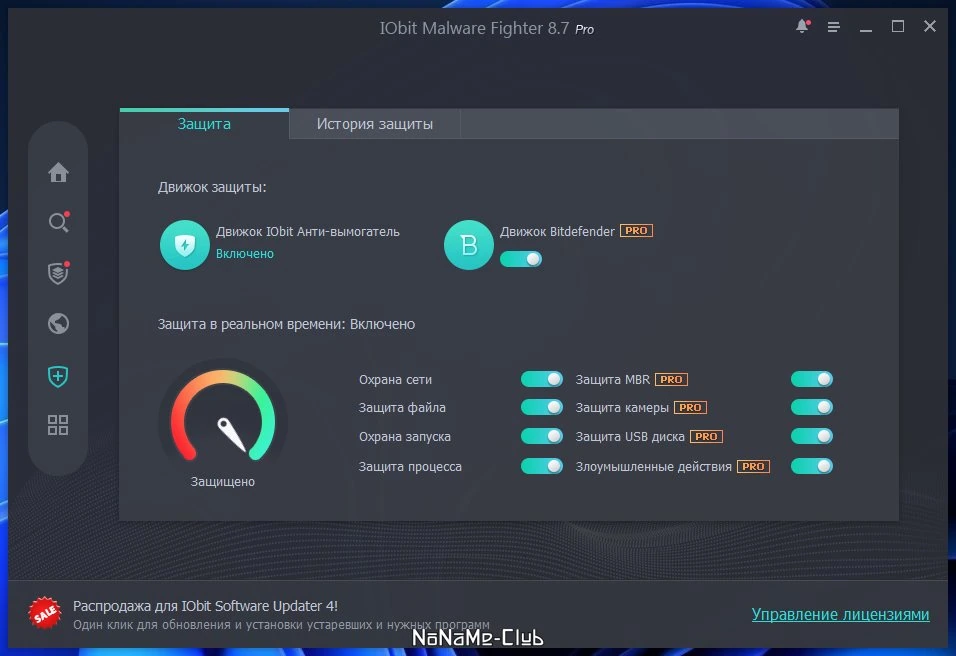The image size is (956, 656).
Task: Click the Один клик для обновления banner subtitle
Action: pos(281,625)
